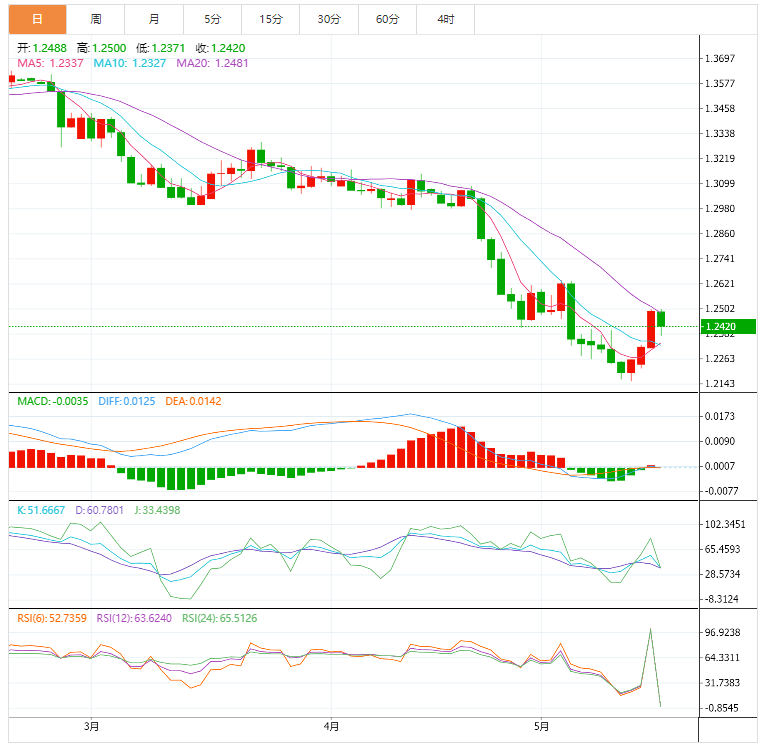The width and height of the screenshot is (766, 749).
Task: Click the -0.8545 RSI axis label
Action: pos(721,708)
